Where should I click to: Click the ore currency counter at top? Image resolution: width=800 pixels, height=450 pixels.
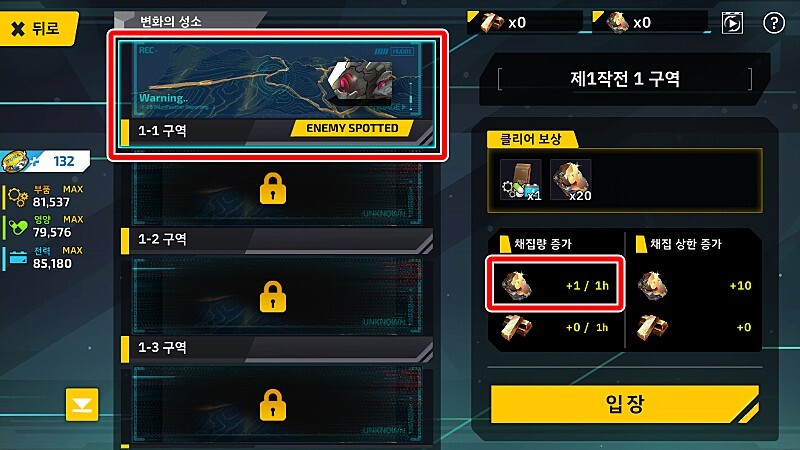pos(650,22)
